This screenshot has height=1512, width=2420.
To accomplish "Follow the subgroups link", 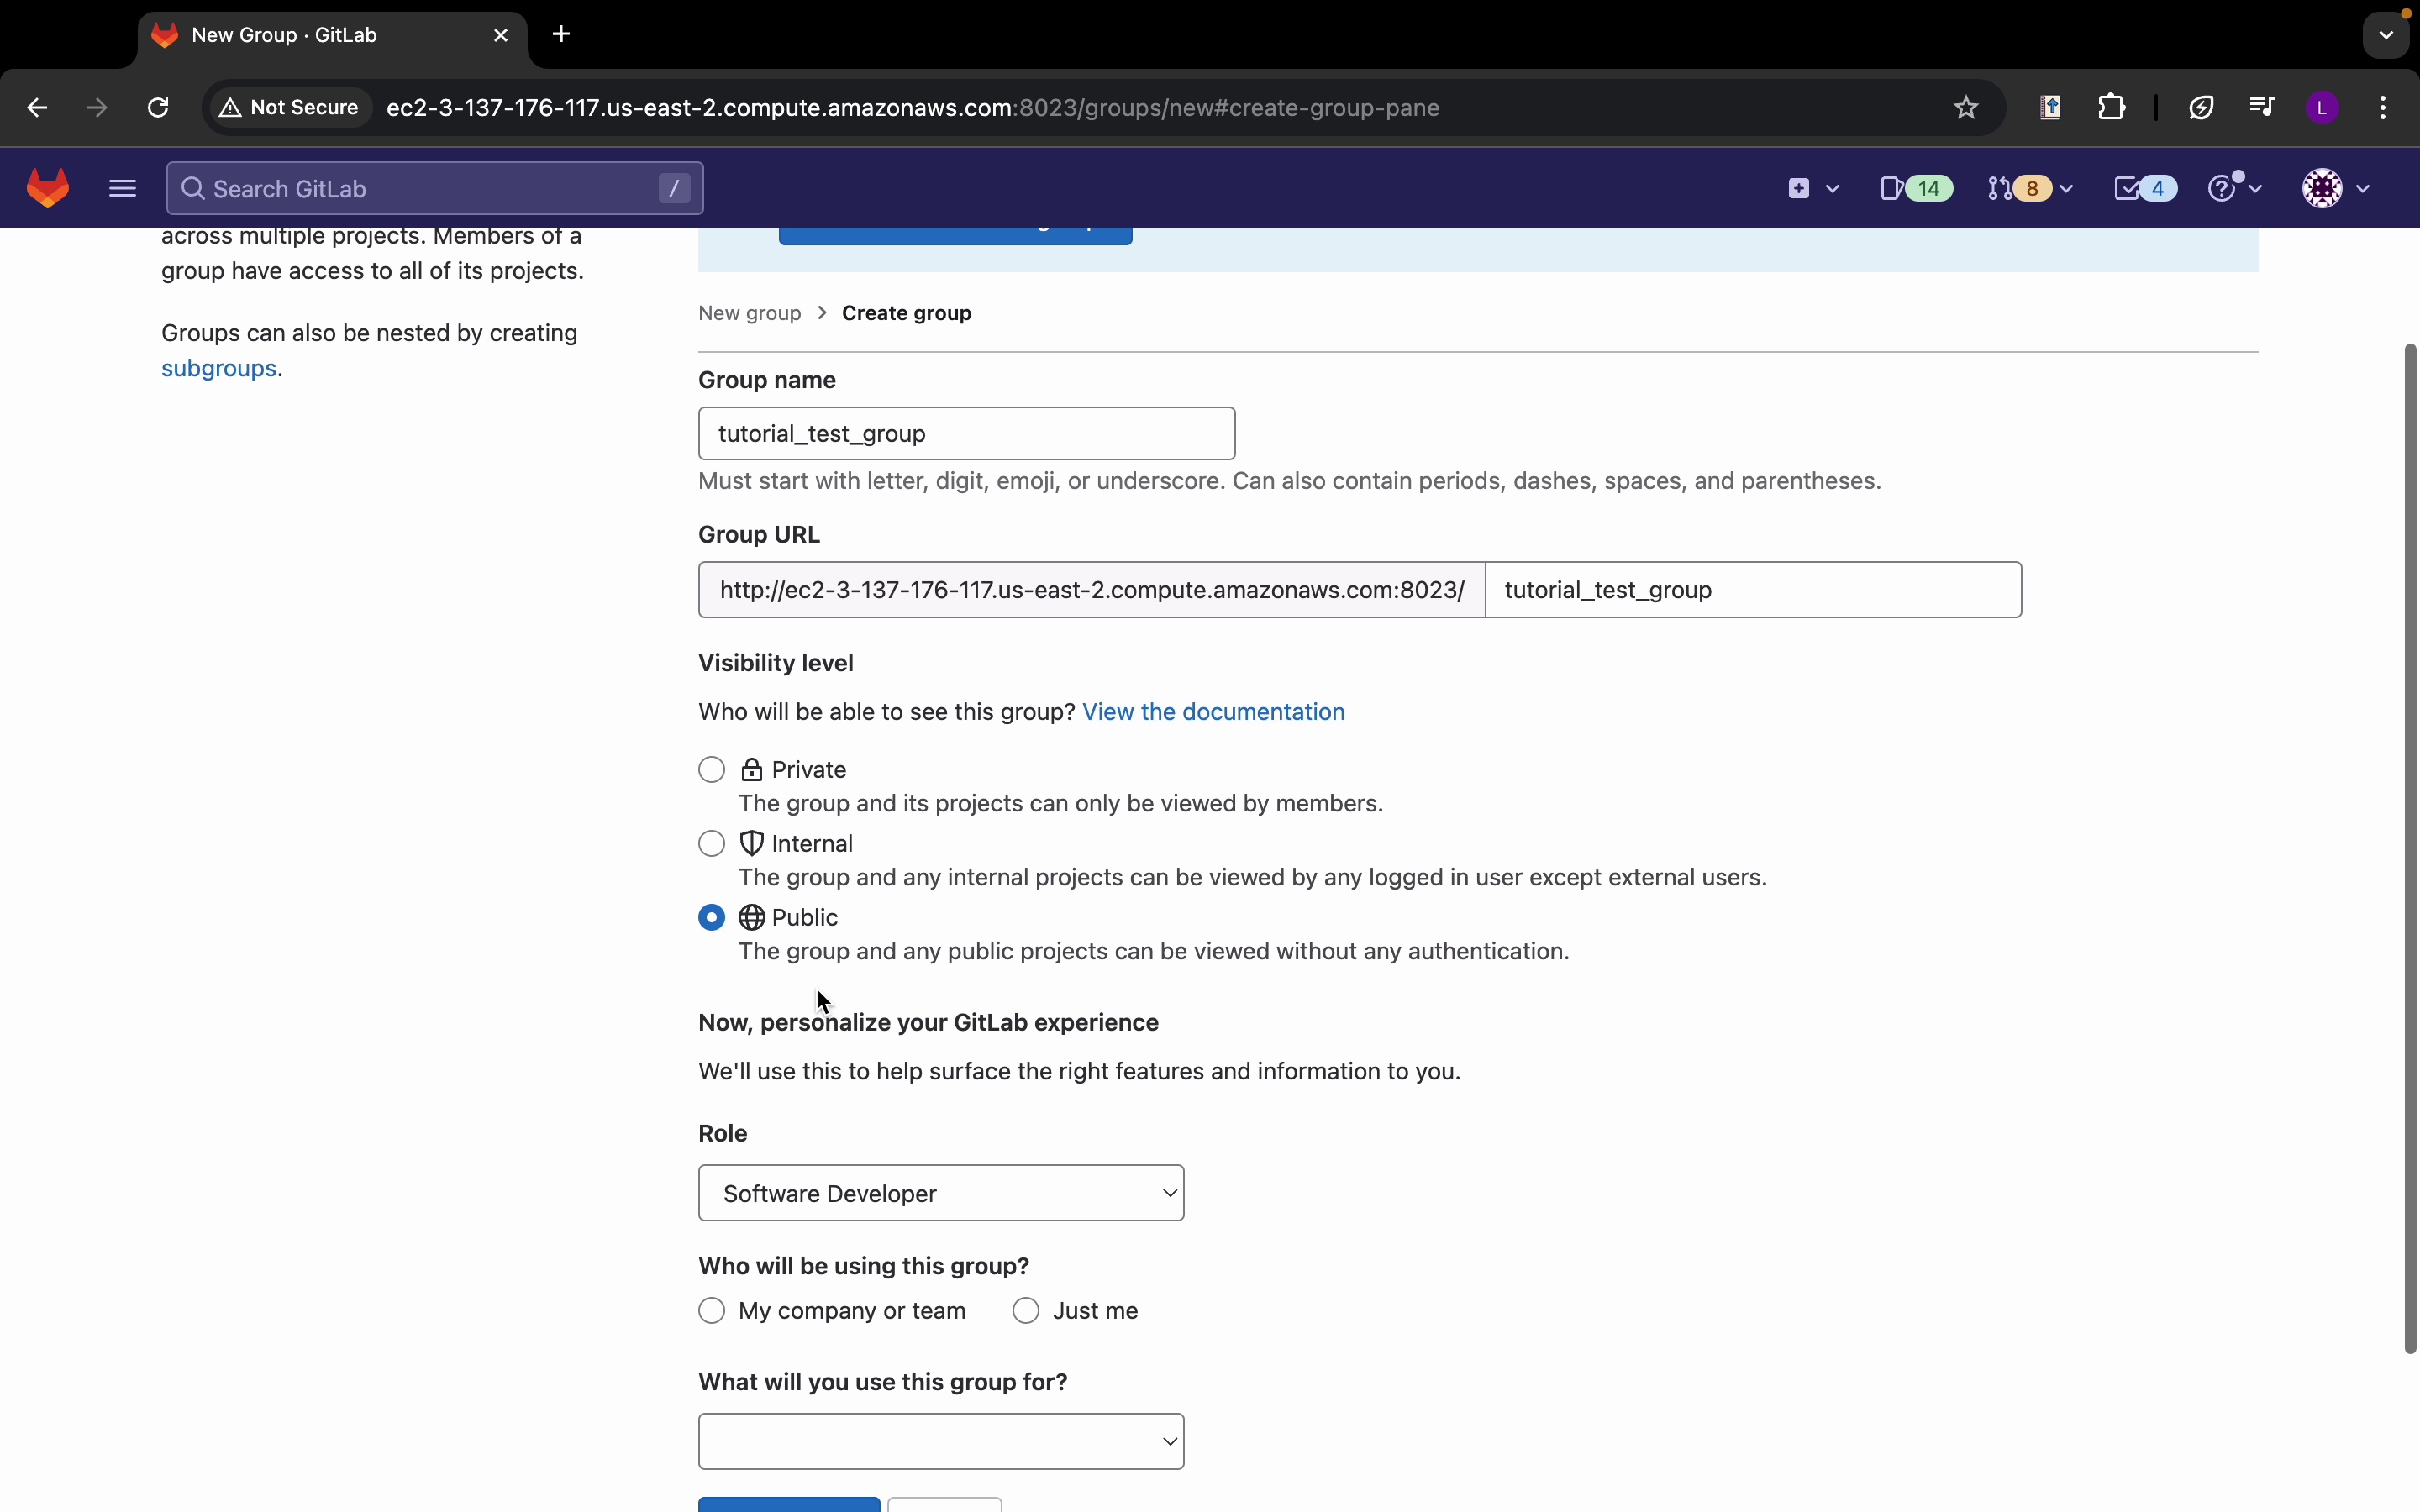I will click(x=219, y=369).
